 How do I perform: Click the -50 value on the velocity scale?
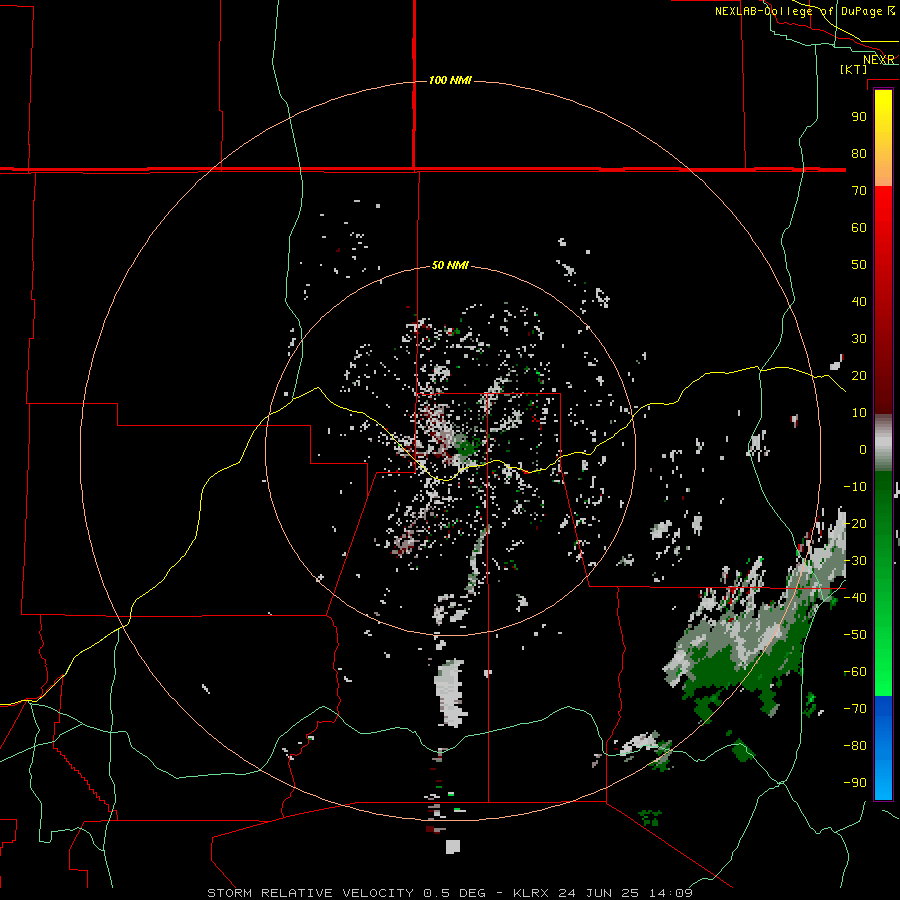pyautogui.click(x=855, y=635)
